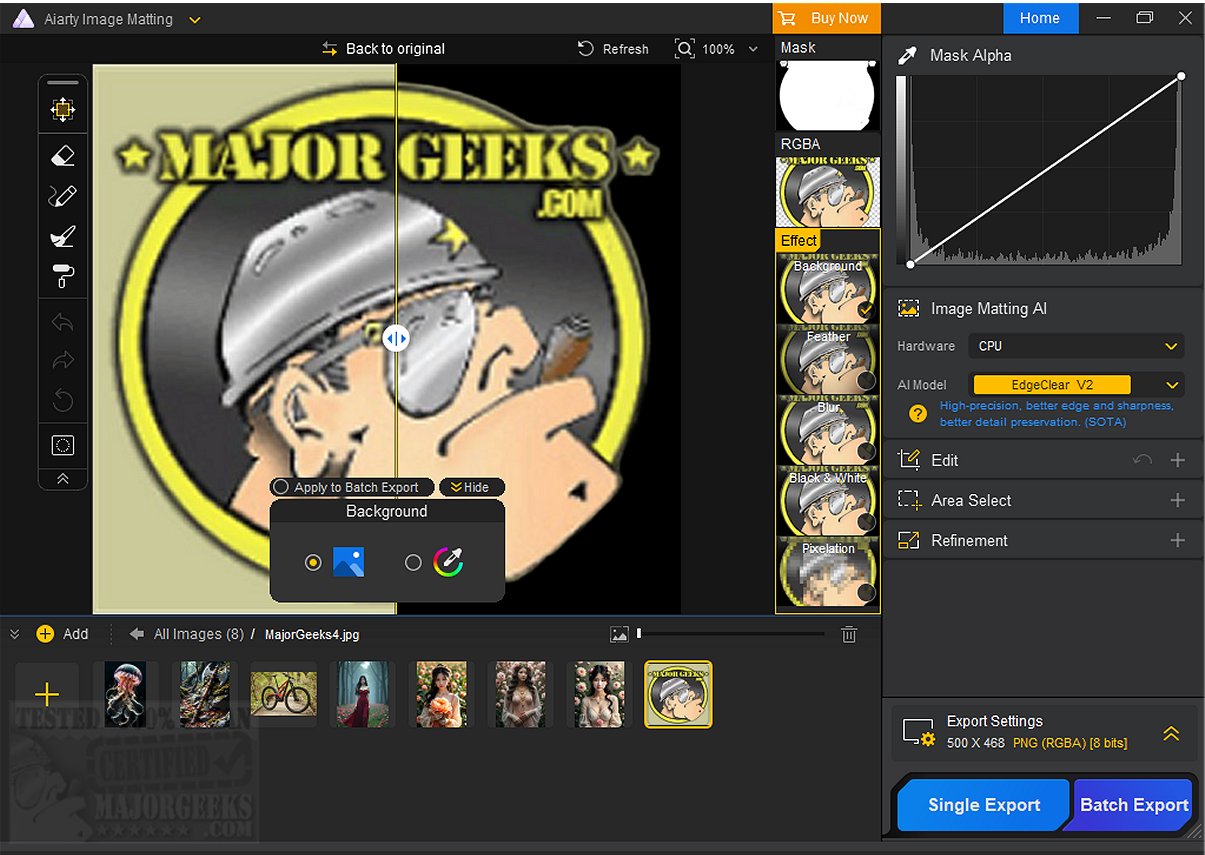Click the Edit section undo arrow
This screenshot has width=1205, height=855.
click(1143, 460)
